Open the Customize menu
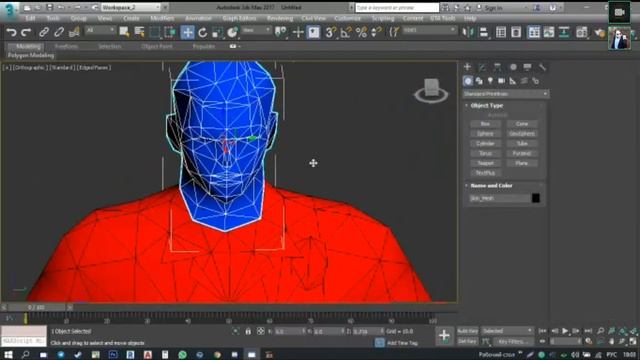The image size is (640, 360). click(x=348, y=18)
